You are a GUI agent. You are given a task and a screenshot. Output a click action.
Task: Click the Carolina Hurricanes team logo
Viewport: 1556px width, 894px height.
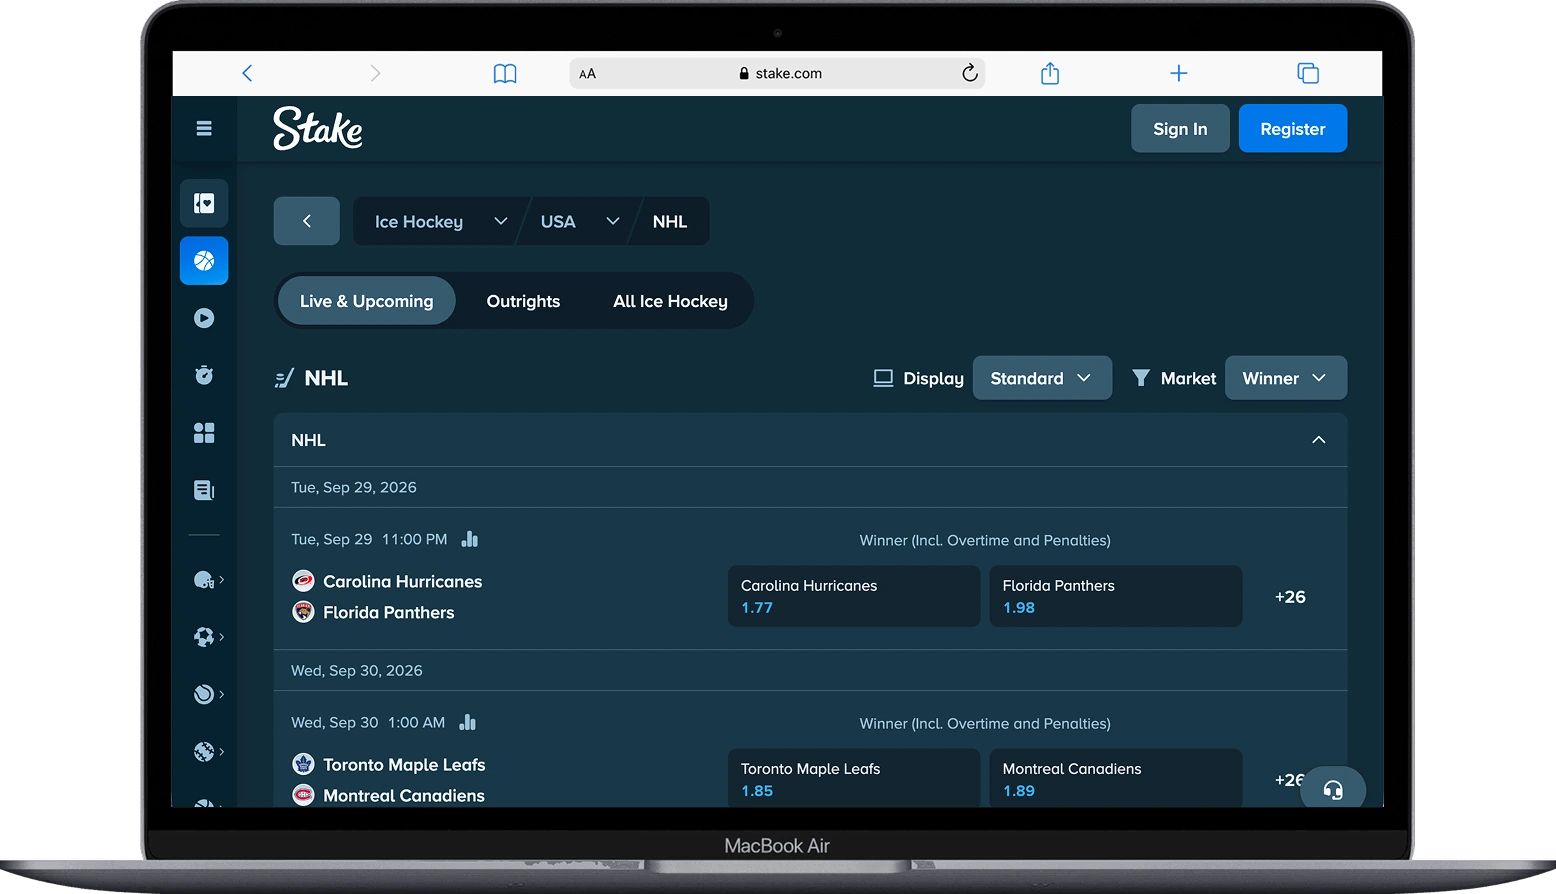pos(303,581)
